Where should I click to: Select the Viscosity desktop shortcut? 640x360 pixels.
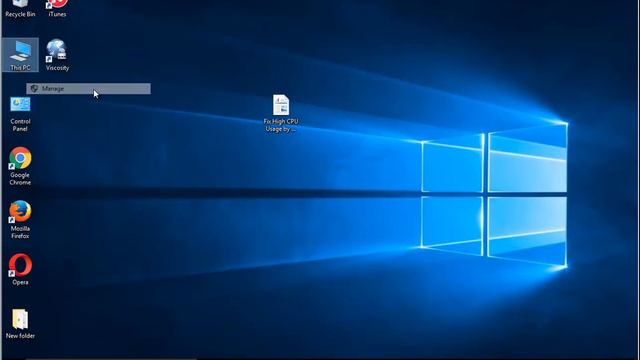pos(57,55)
